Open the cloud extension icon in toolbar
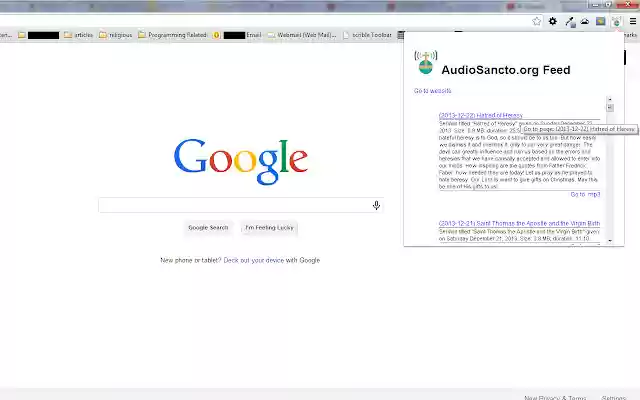 (585, 21)
